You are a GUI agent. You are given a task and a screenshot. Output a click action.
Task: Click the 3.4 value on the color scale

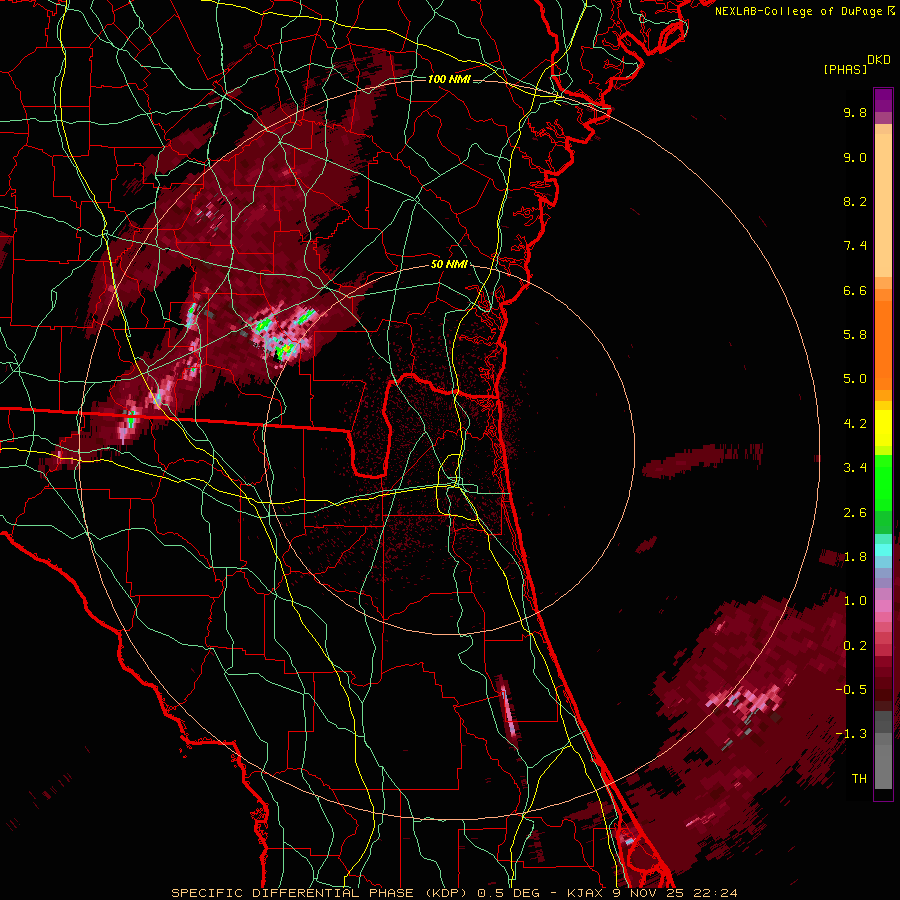855,468
